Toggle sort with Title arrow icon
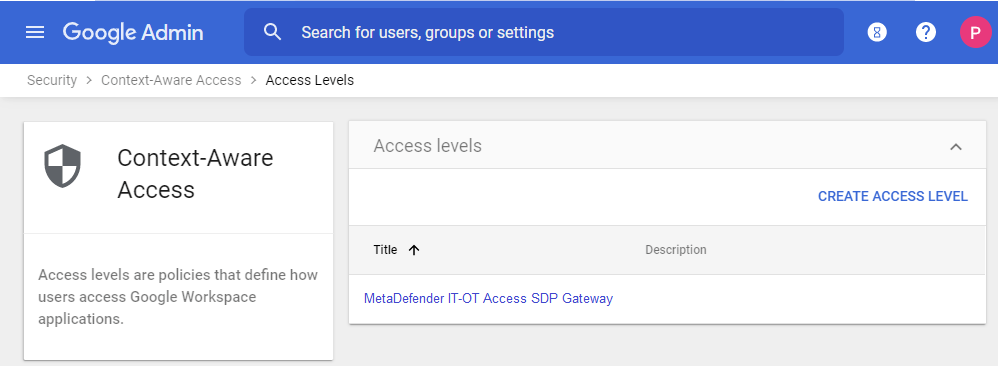The width and height of the screenshot is (998, 366). (x=414, y=250)
